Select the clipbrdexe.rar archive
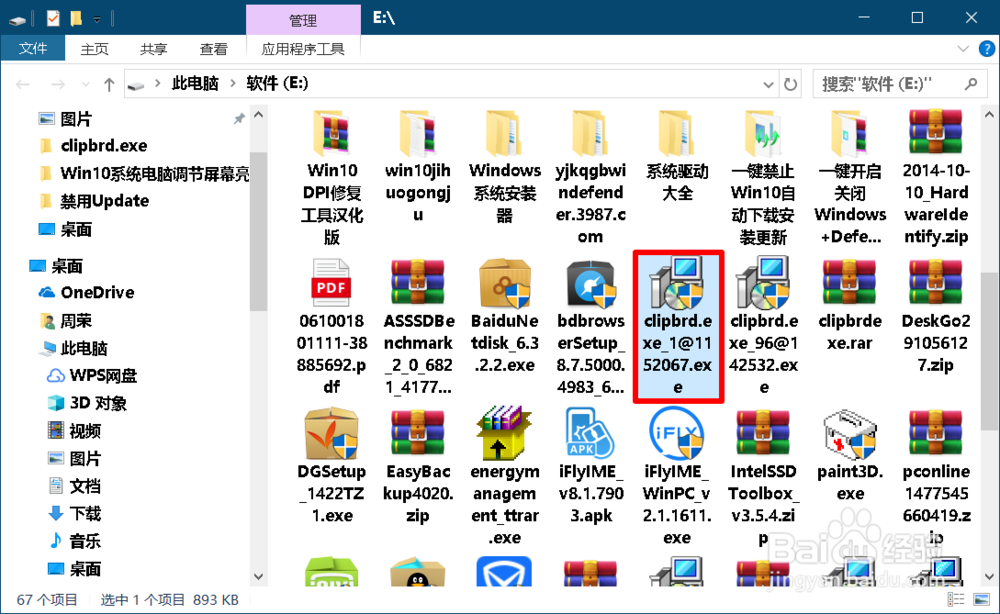This screenshot has height=614, width=1000. point(850,305)
